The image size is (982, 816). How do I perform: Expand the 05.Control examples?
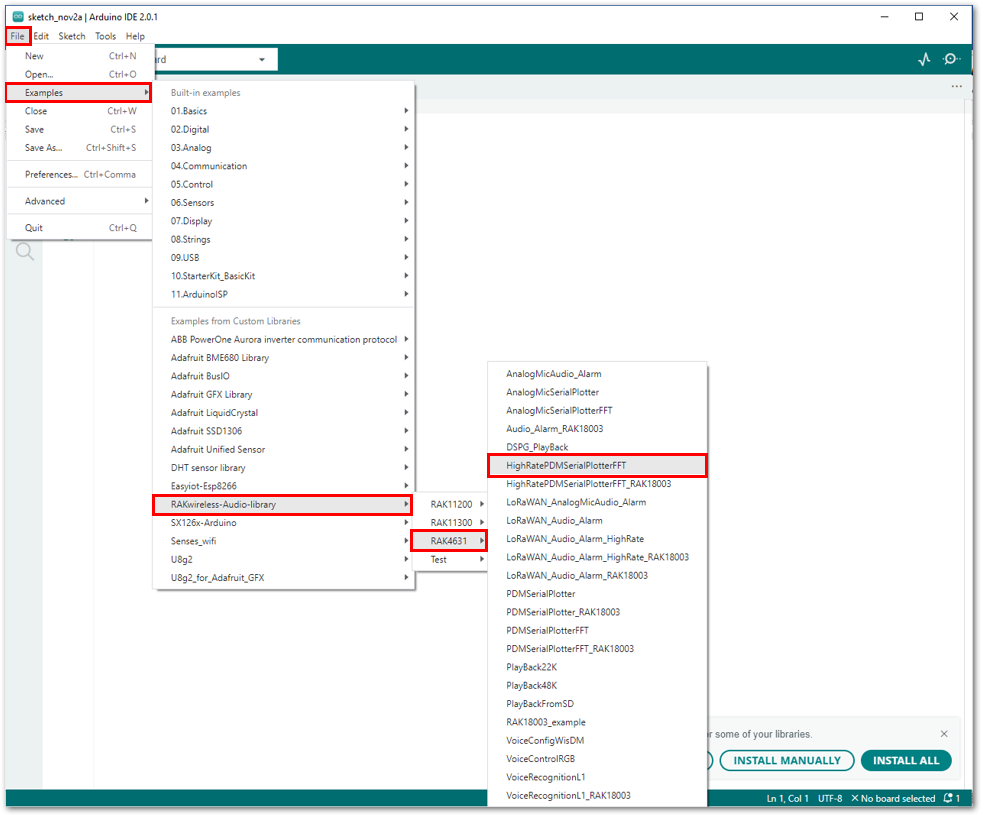(x=284, y=184)
